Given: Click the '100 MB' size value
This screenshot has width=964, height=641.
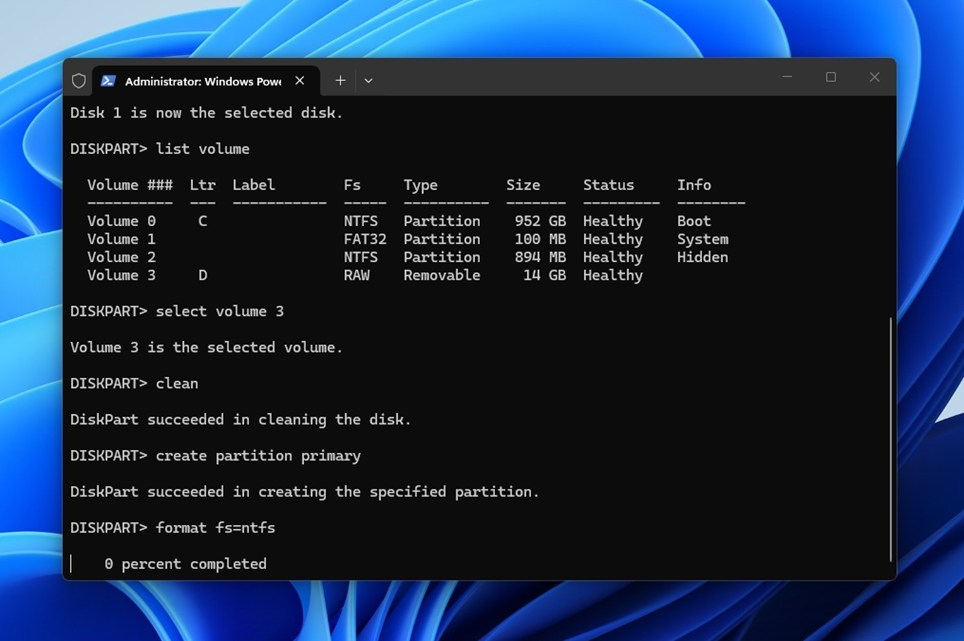Looking at the screenshot, I should coord(540,239).
